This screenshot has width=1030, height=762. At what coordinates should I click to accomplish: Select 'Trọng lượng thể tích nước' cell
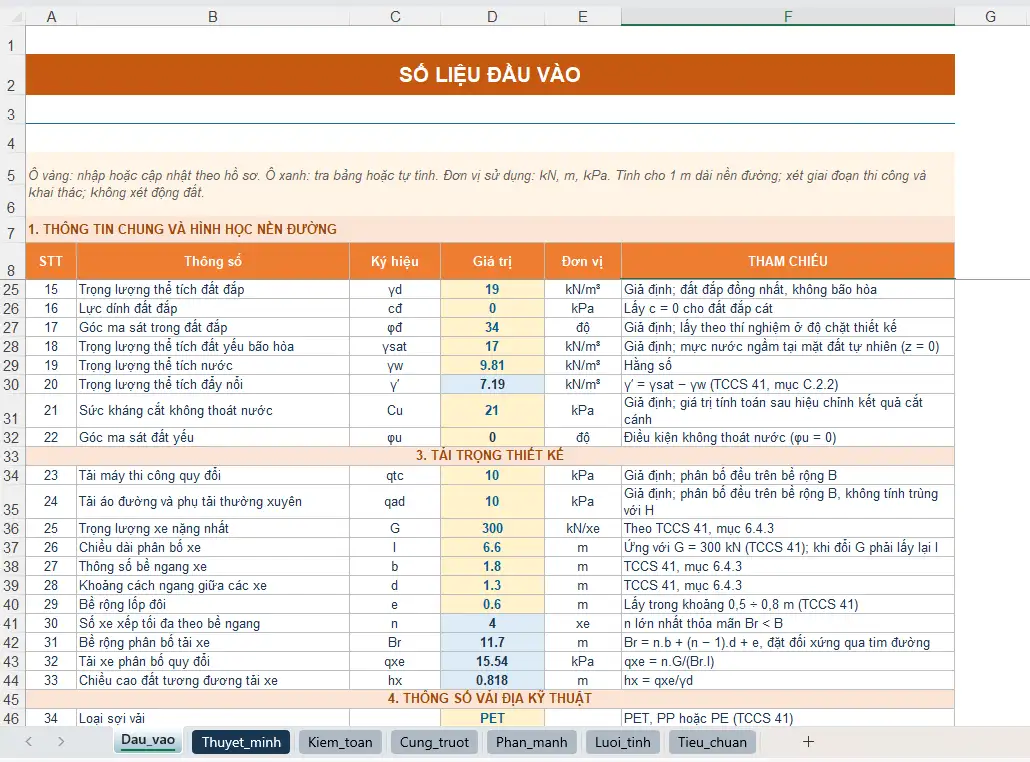pyautogui.click(x=213, y=366)
